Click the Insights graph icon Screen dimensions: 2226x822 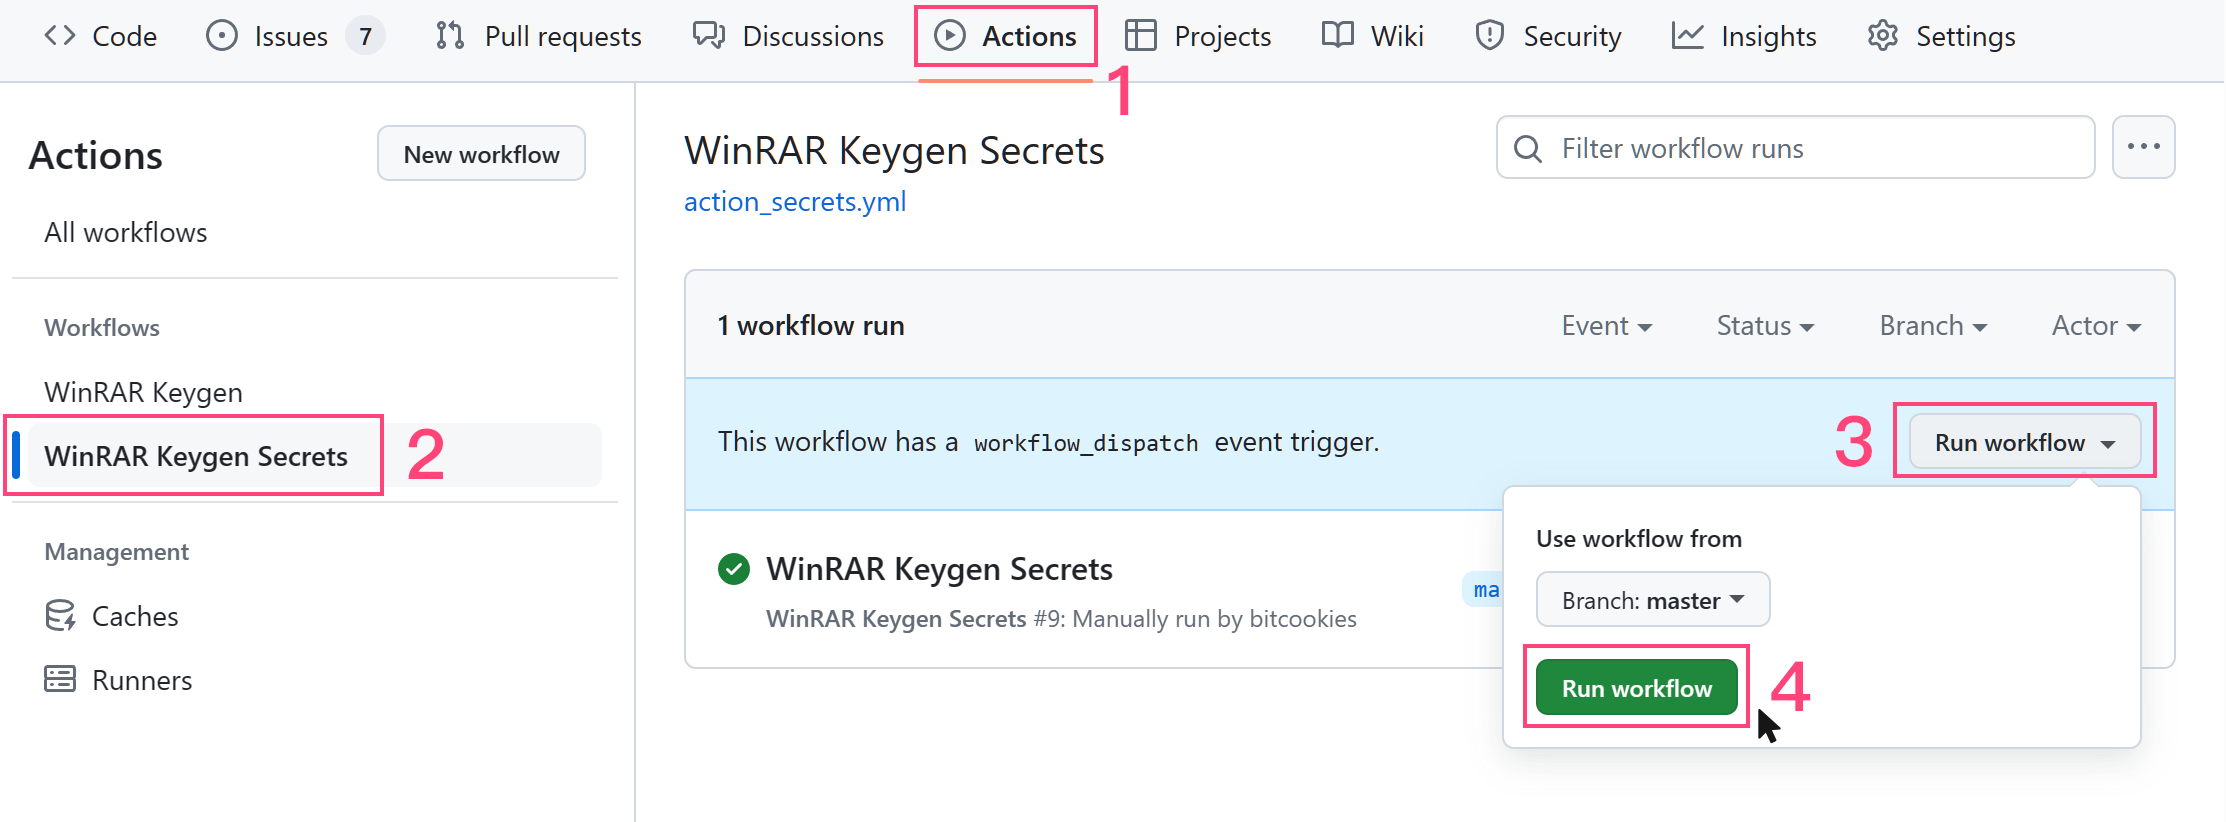(x=1687, y=36)
